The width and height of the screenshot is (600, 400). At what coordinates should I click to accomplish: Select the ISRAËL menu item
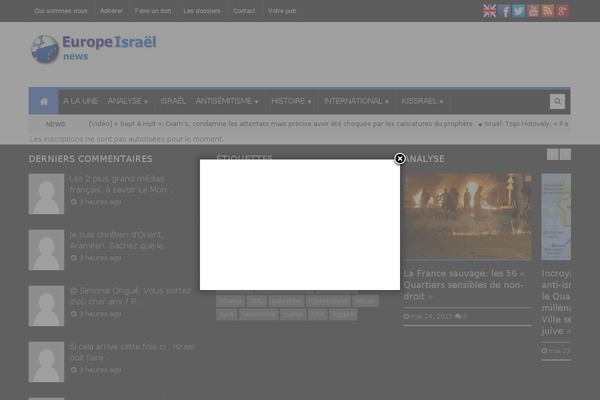173,101
